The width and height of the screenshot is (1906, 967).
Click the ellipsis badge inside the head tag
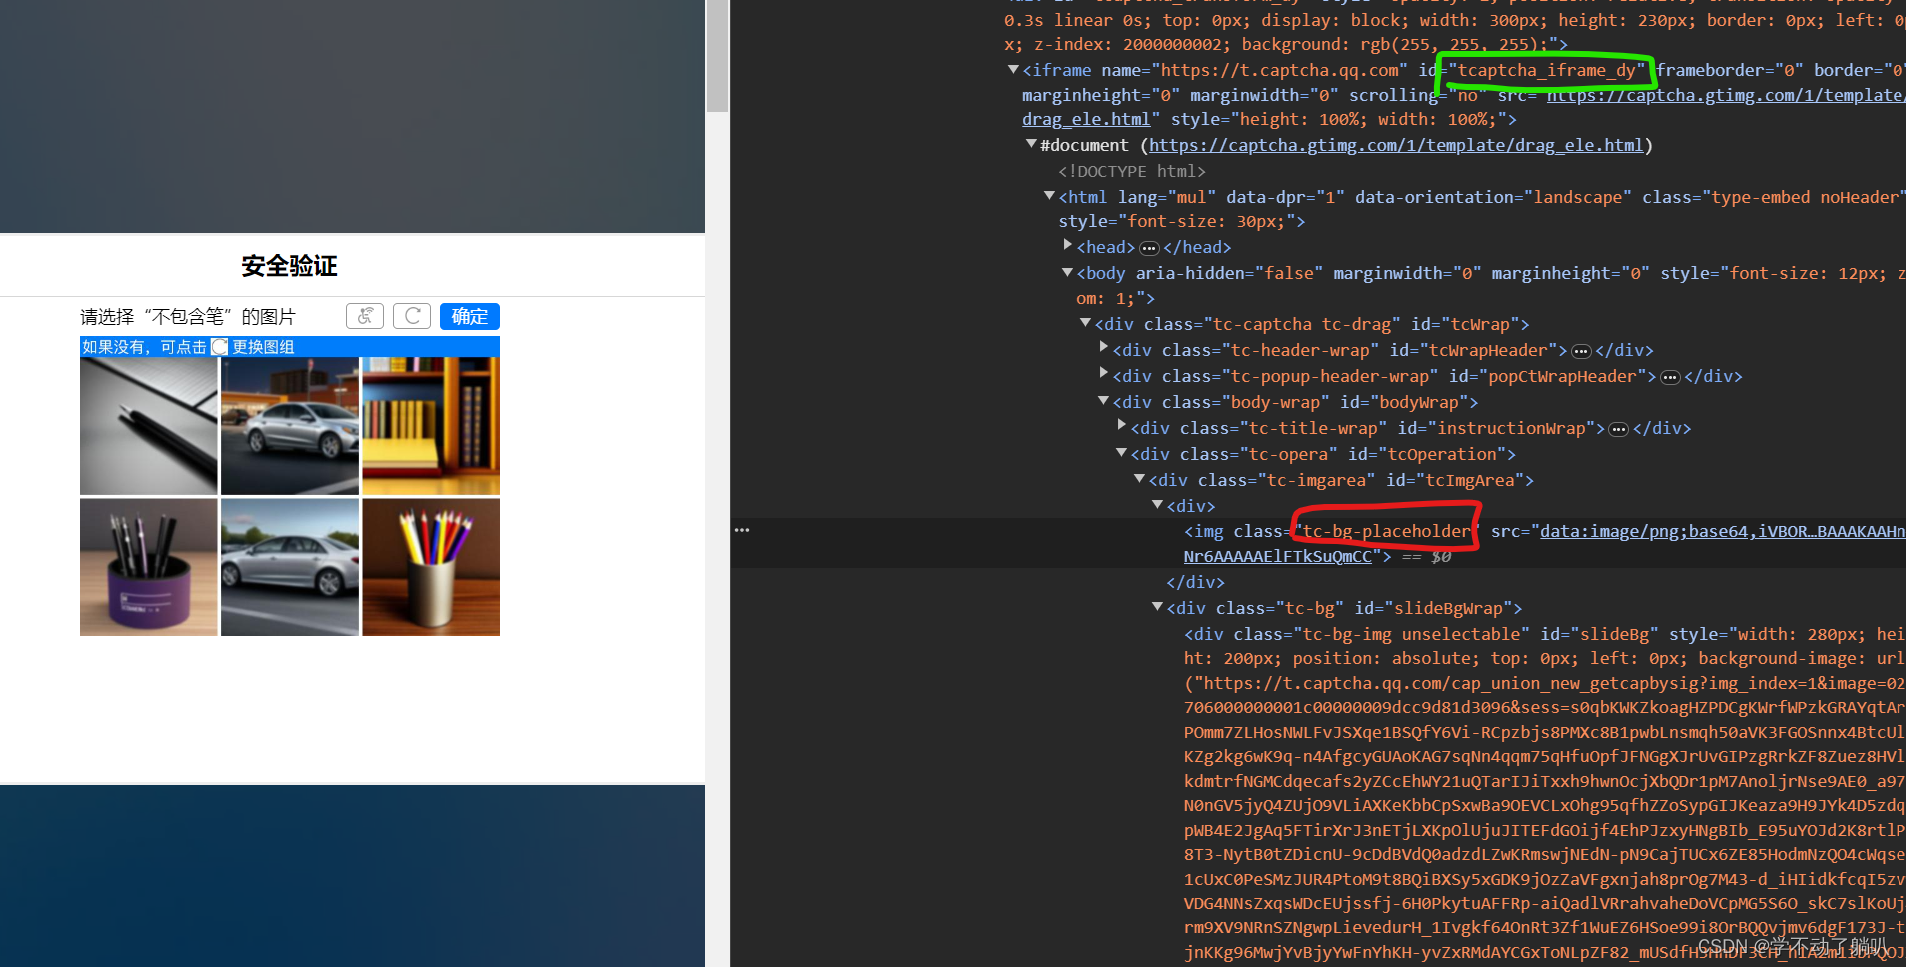(x=1149, y=248)
